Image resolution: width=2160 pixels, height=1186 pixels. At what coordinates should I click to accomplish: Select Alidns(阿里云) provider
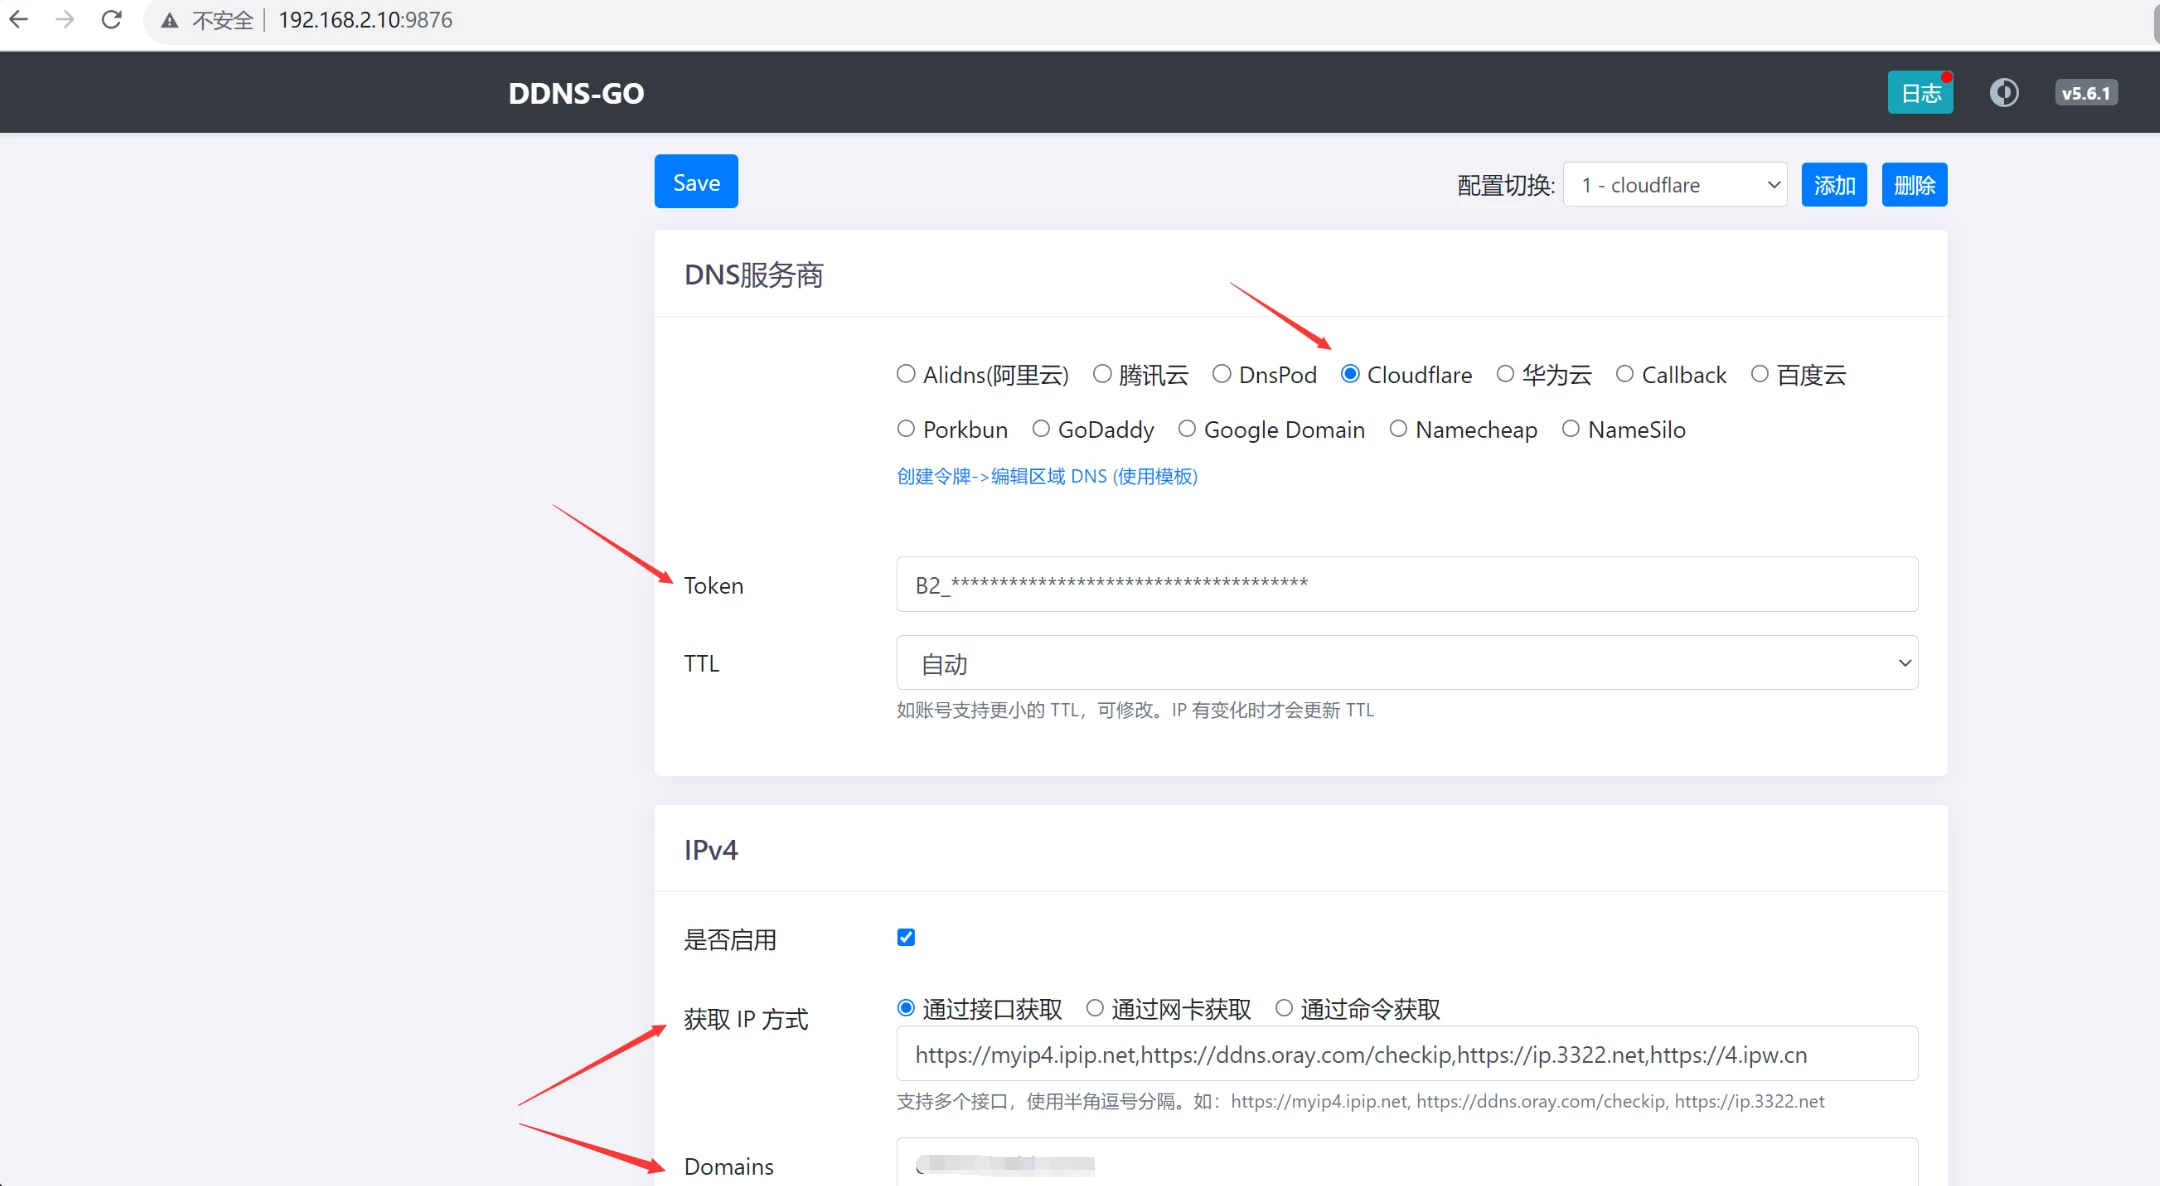coord(906,374)
